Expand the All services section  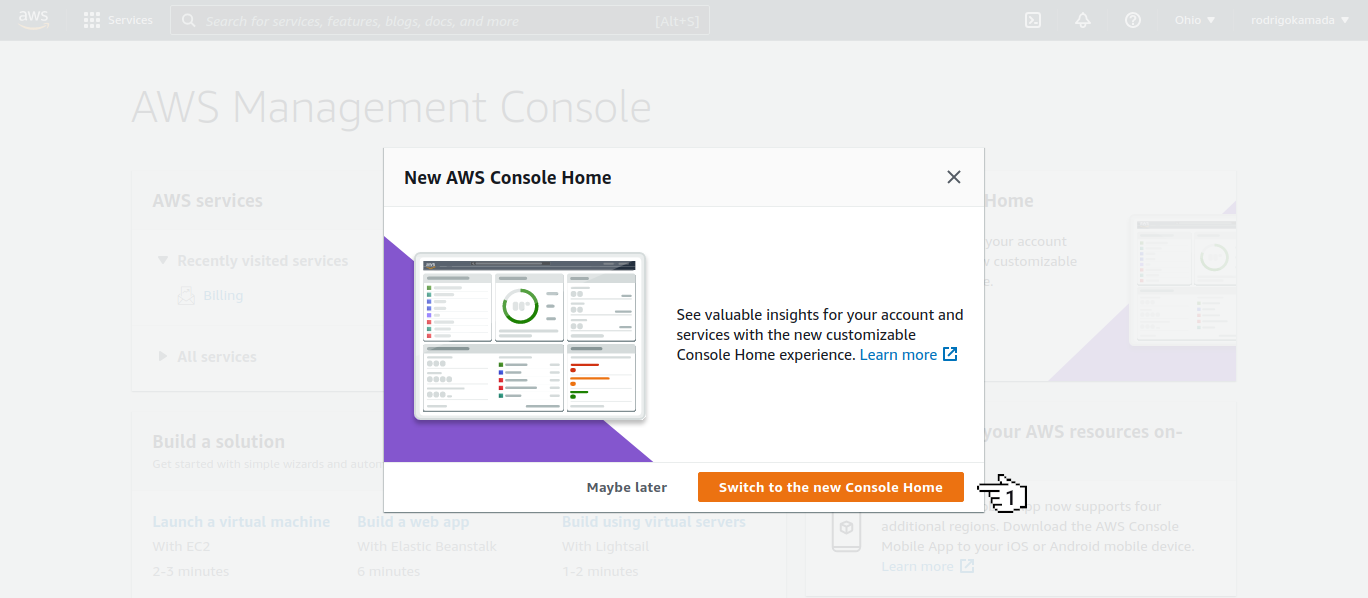pyautogui.click(x=207, y=356)
